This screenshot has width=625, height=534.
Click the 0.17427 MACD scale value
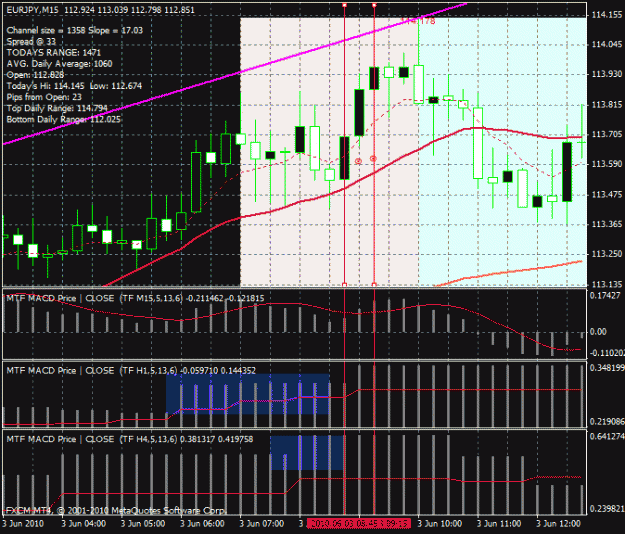point(605,296)
